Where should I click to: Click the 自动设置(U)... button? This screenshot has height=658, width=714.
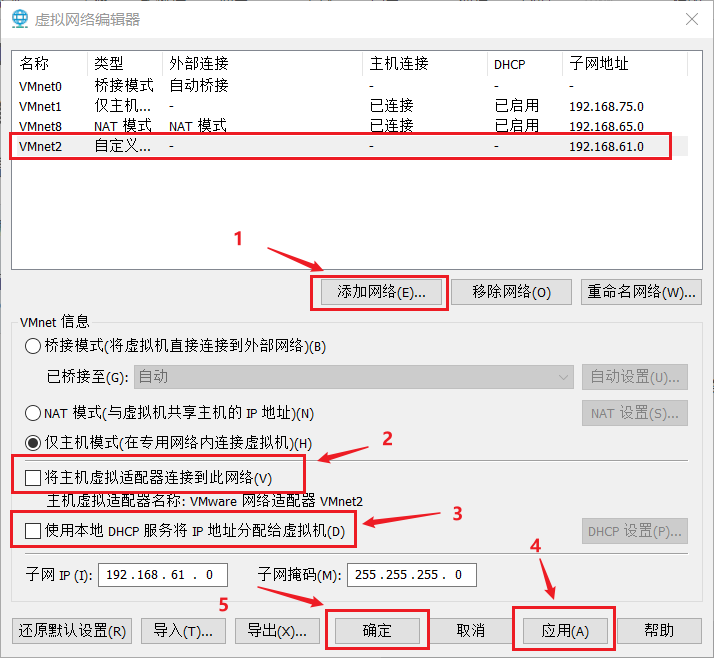click(x=635, y=377)
